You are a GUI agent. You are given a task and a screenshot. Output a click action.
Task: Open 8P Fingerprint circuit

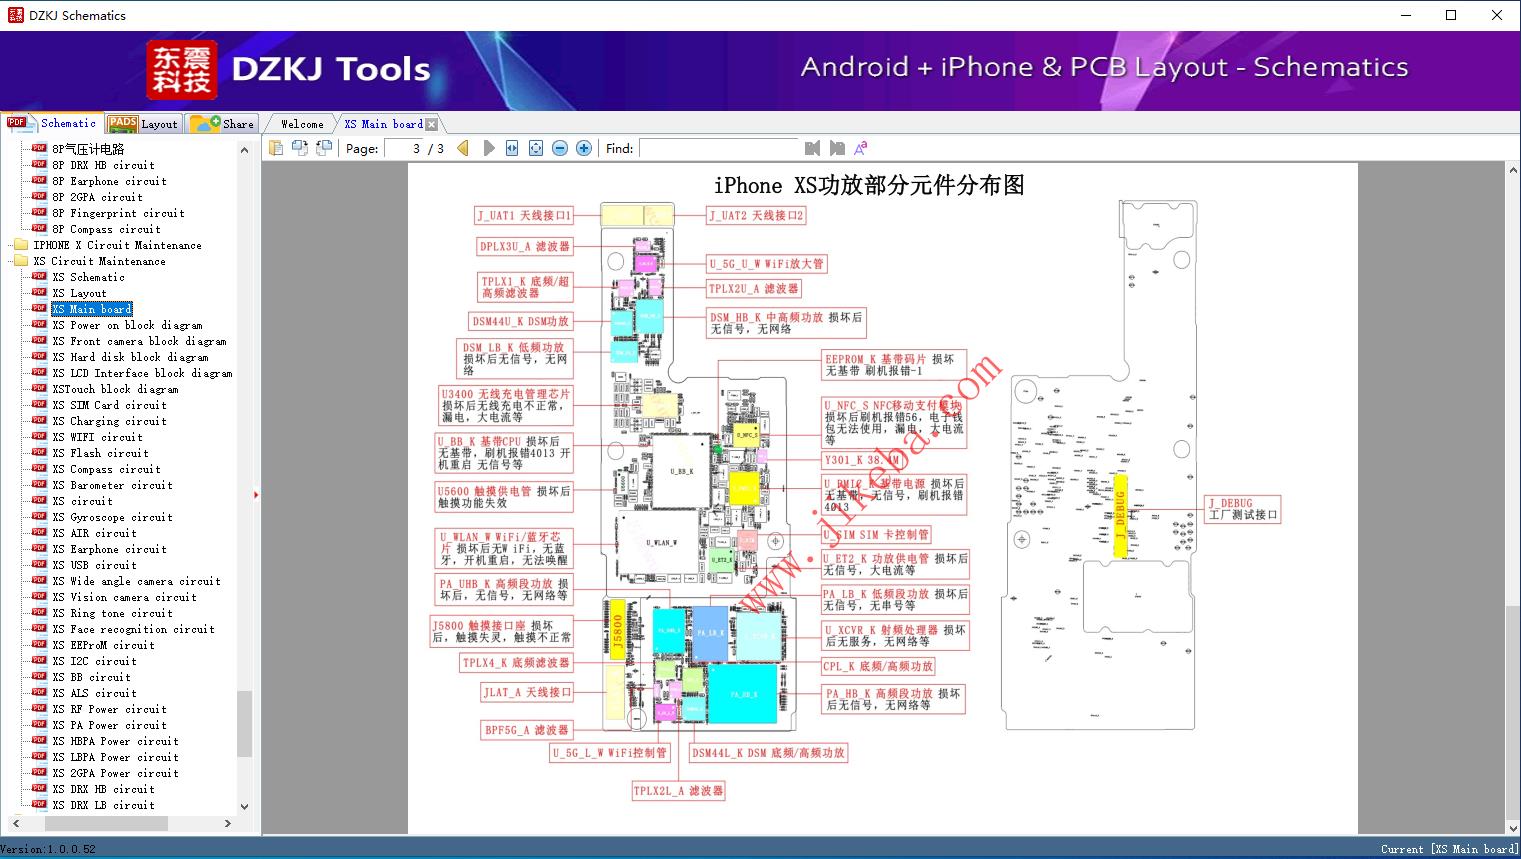118,213
